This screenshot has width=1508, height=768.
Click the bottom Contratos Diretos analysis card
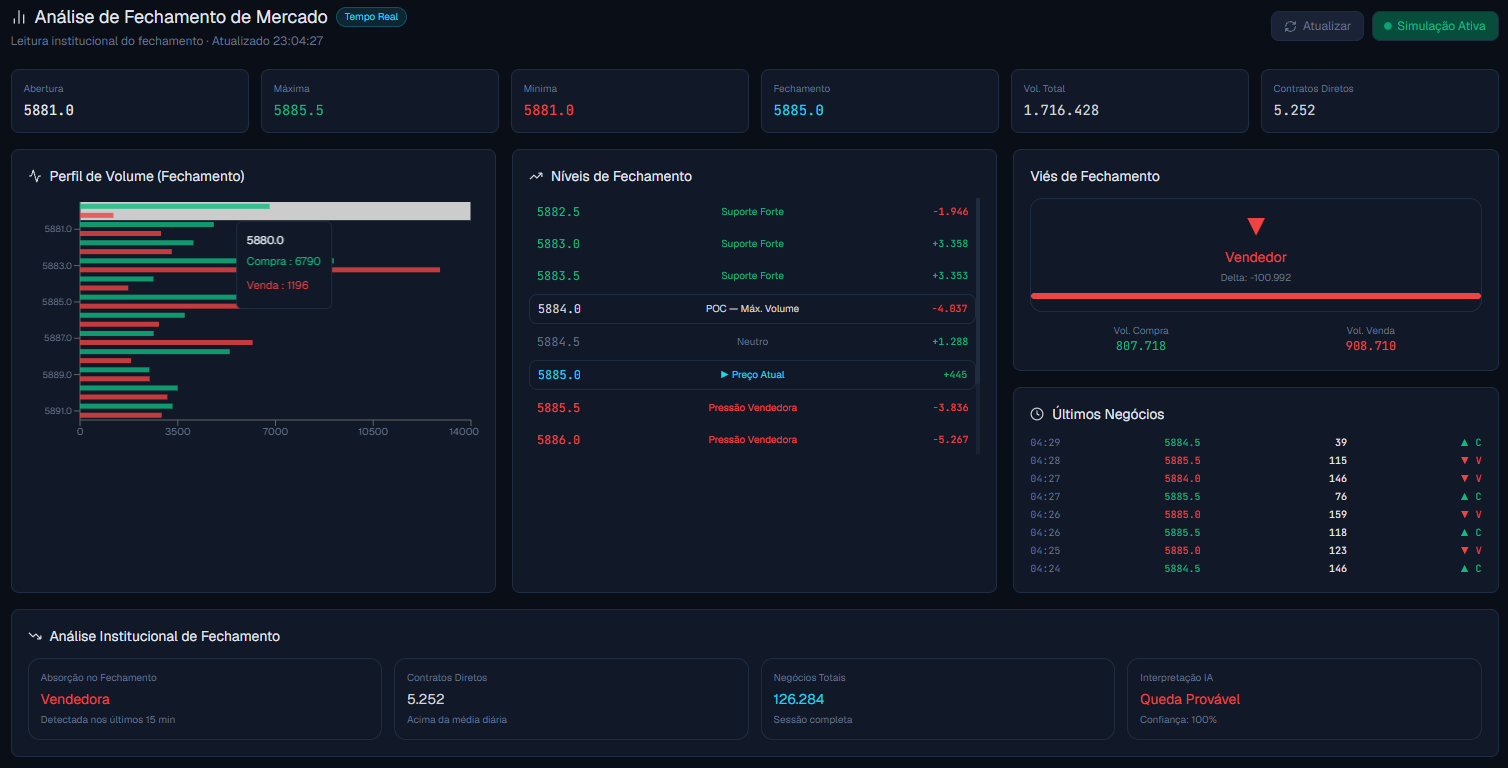[571, 699]
